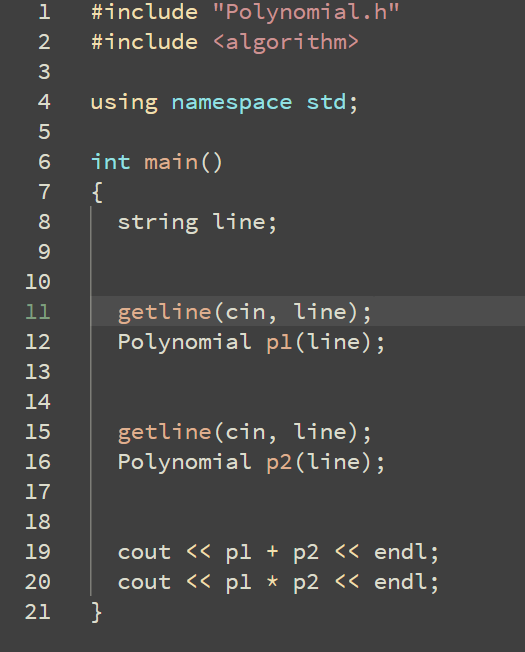This screenshot has height=652, width=525.
Task: Click line number 1 in gutter
Action: click(44, 12)
